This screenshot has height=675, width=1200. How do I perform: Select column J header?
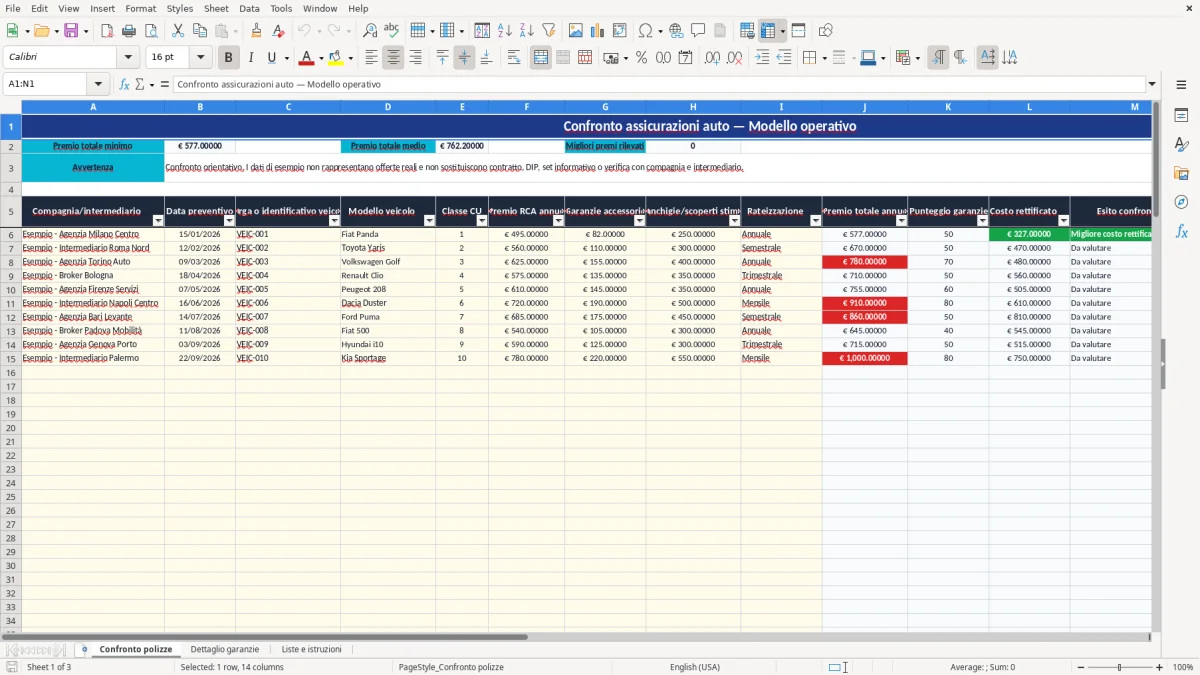click(x=864, y=106)
